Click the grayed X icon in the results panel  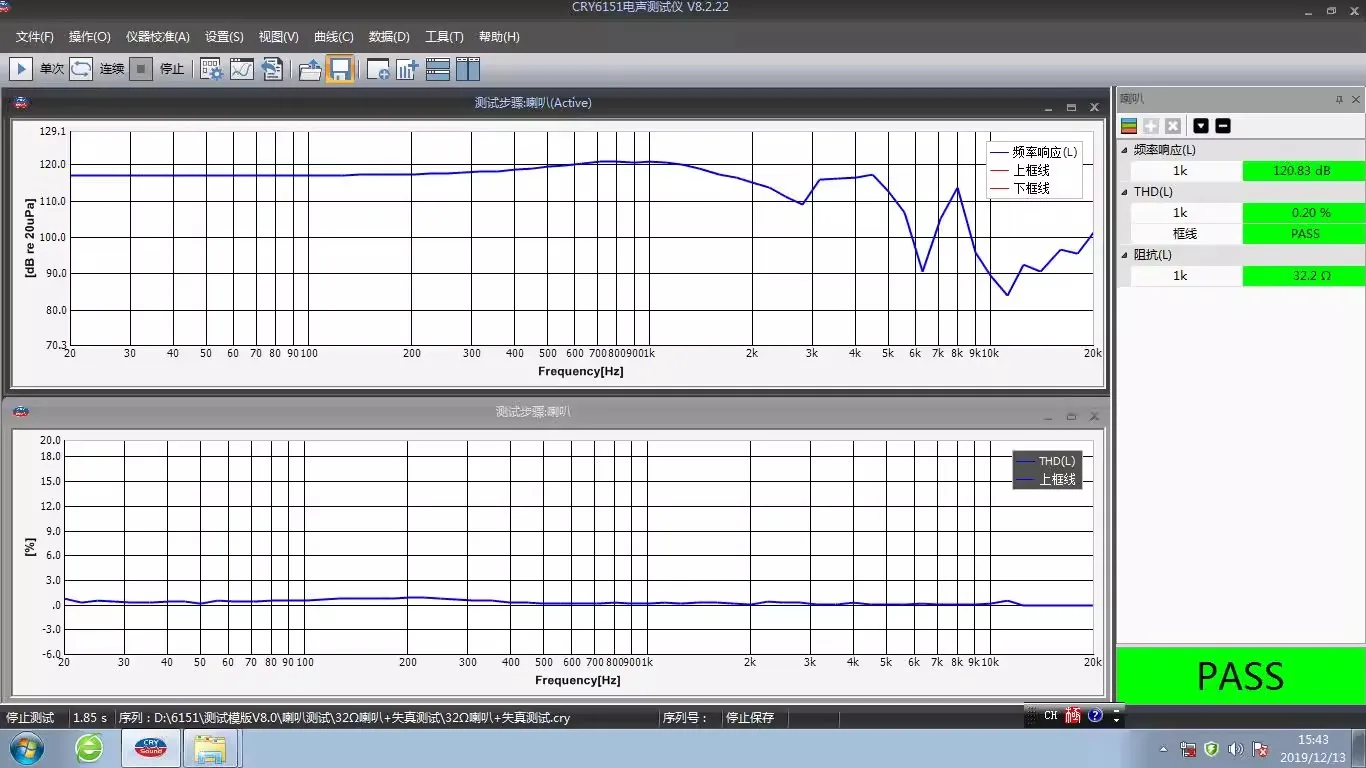coord(1173,126)
